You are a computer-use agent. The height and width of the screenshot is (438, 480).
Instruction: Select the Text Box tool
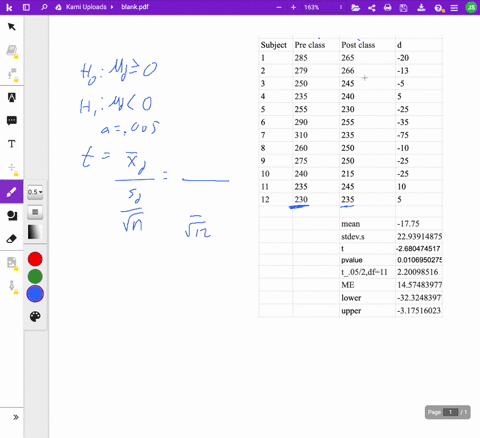click(12, 144)
